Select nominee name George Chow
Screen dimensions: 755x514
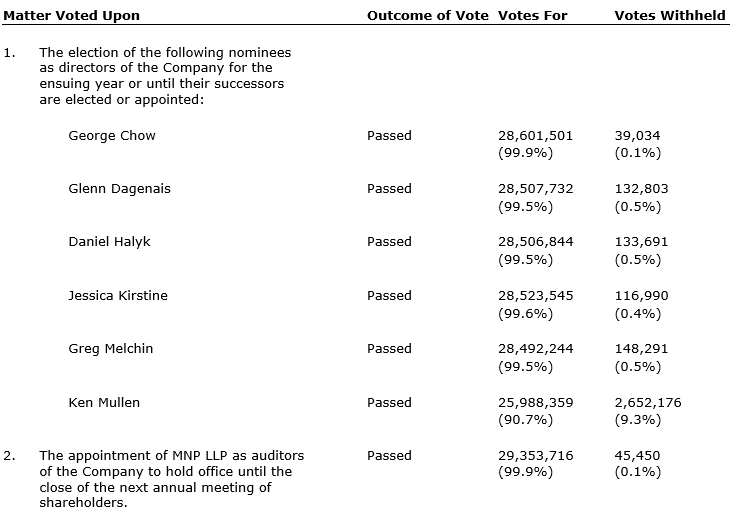[112, 135]
